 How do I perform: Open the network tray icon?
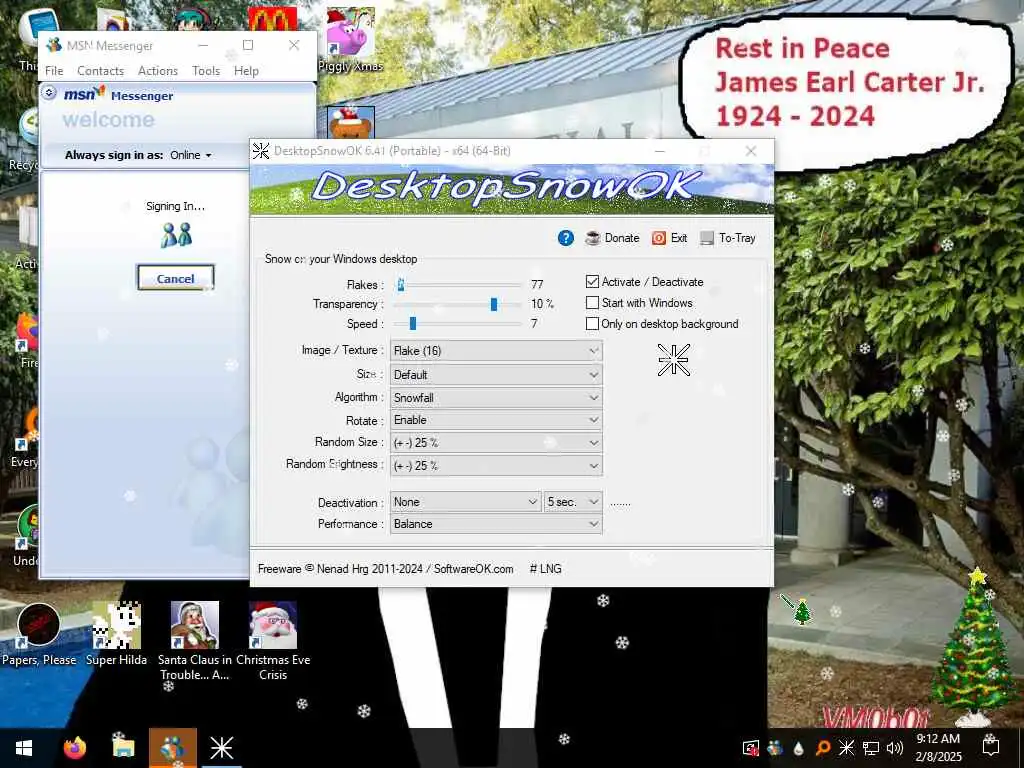pos(871,748)
